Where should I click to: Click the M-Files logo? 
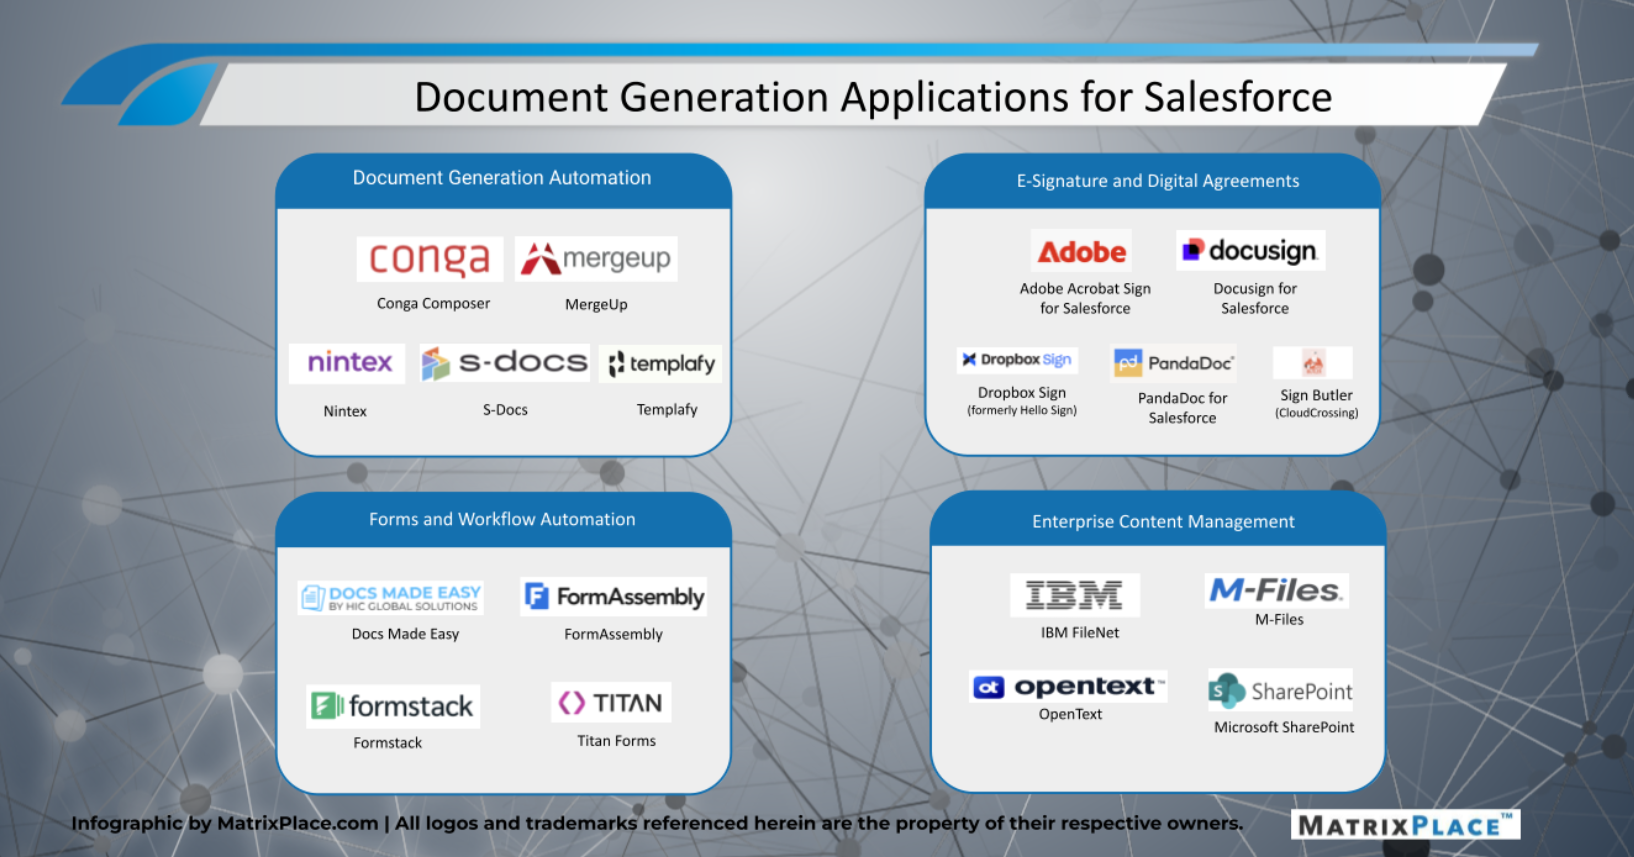click(x=1277, y=590)
